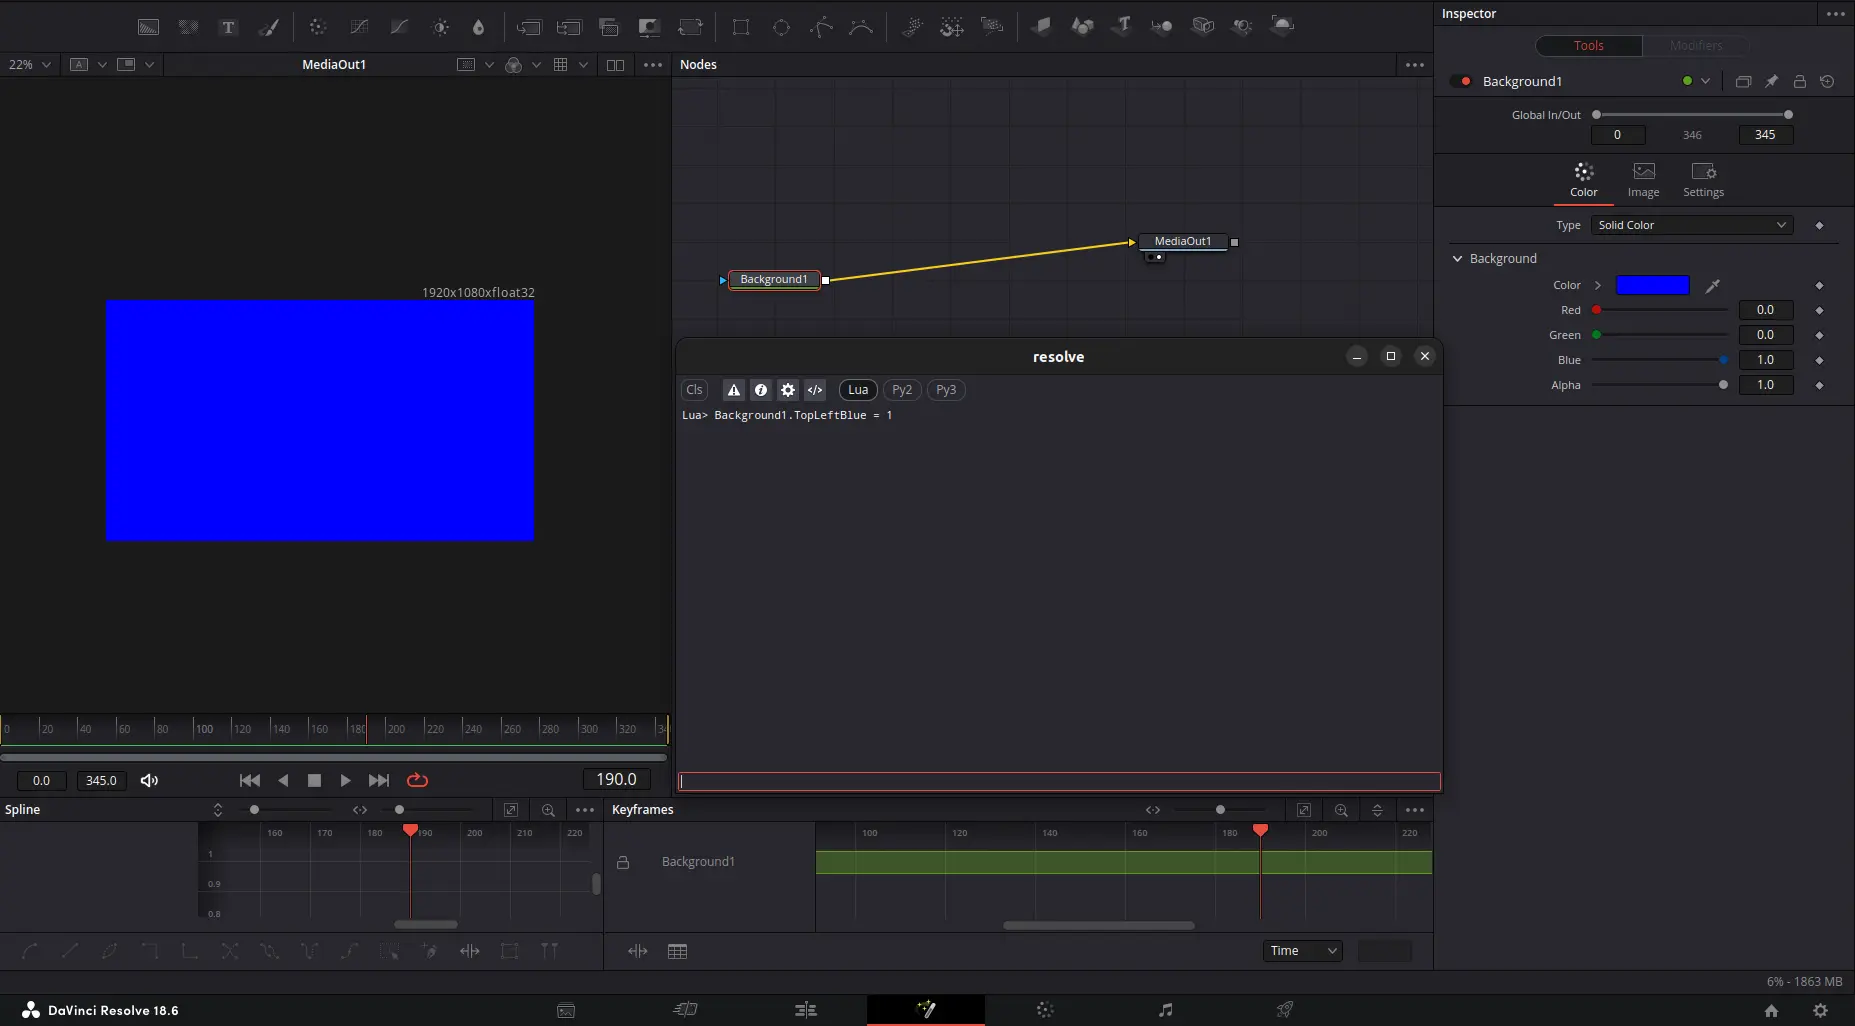Open the Time dropdown in the Keyframes panel
The width and height of the screenshot is (1855, 1026).
1302,951
